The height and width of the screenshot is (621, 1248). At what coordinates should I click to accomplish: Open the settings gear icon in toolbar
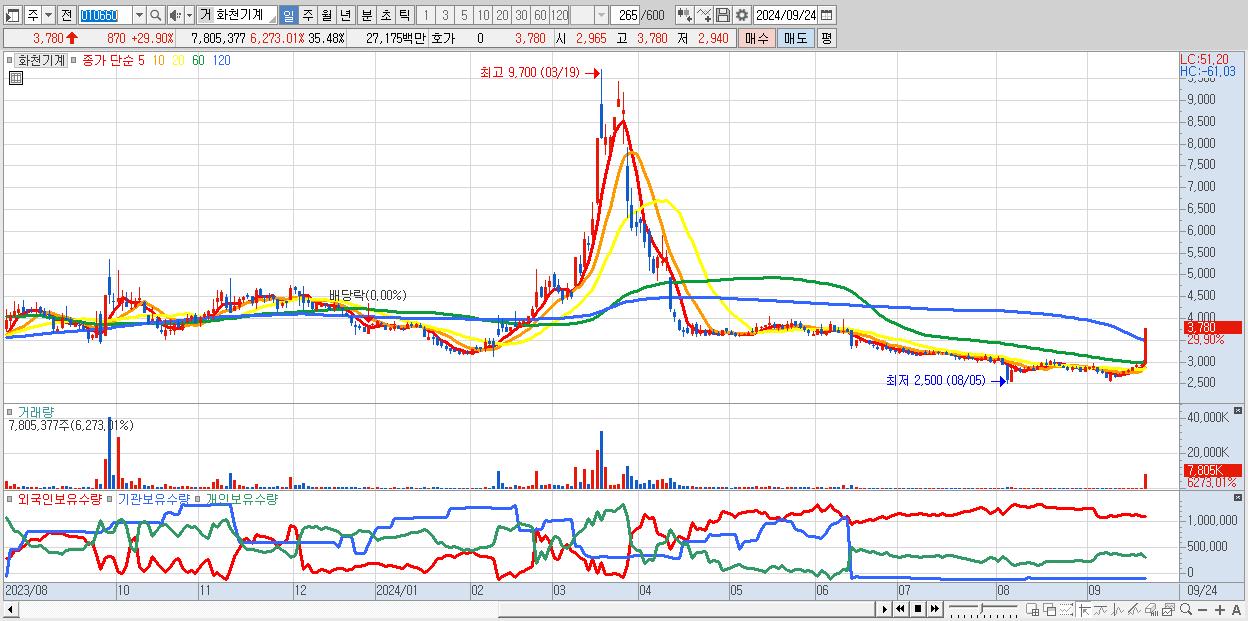click(742, 15)
